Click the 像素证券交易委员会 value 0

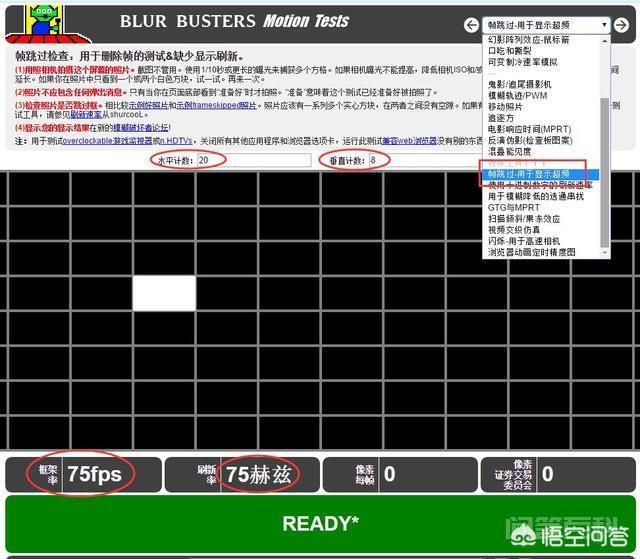547,475
